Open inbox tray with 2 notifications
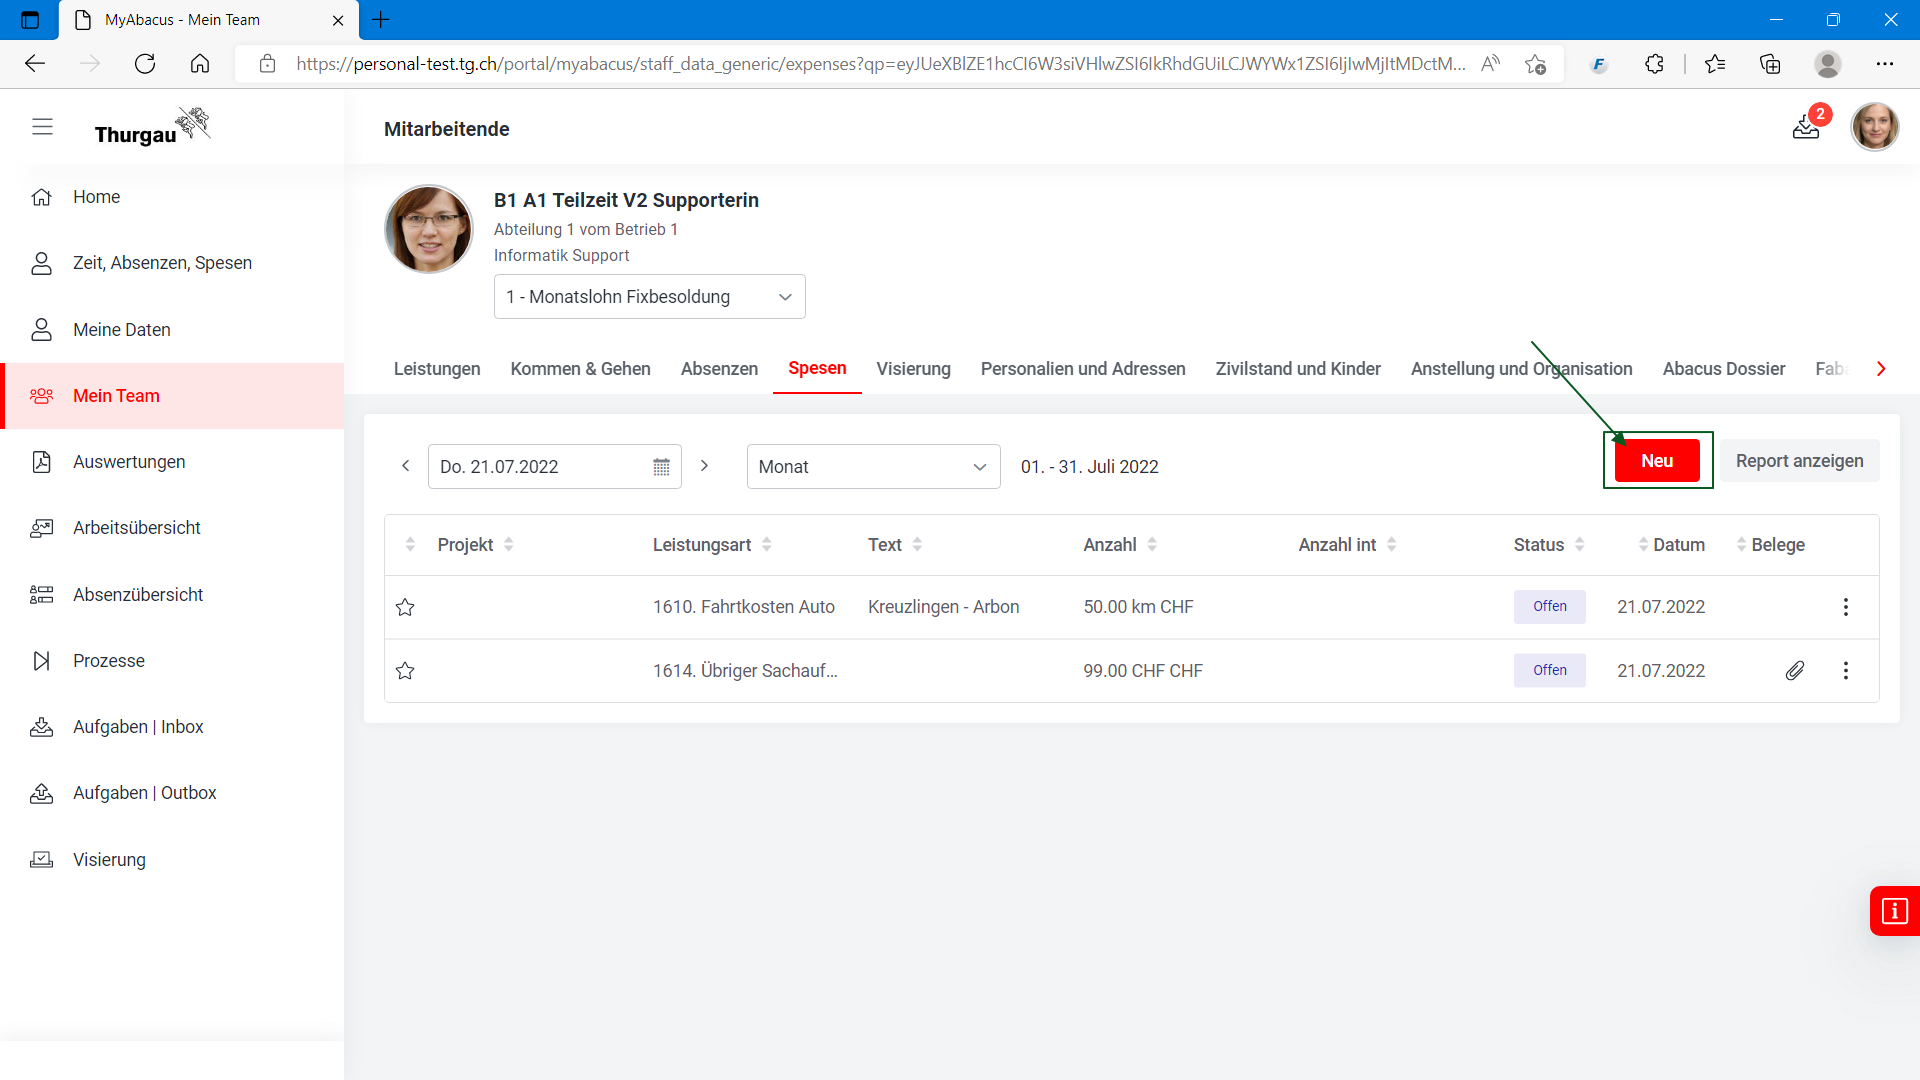This screenshot has width=1920, height=1080. [x=1807, y=127]
